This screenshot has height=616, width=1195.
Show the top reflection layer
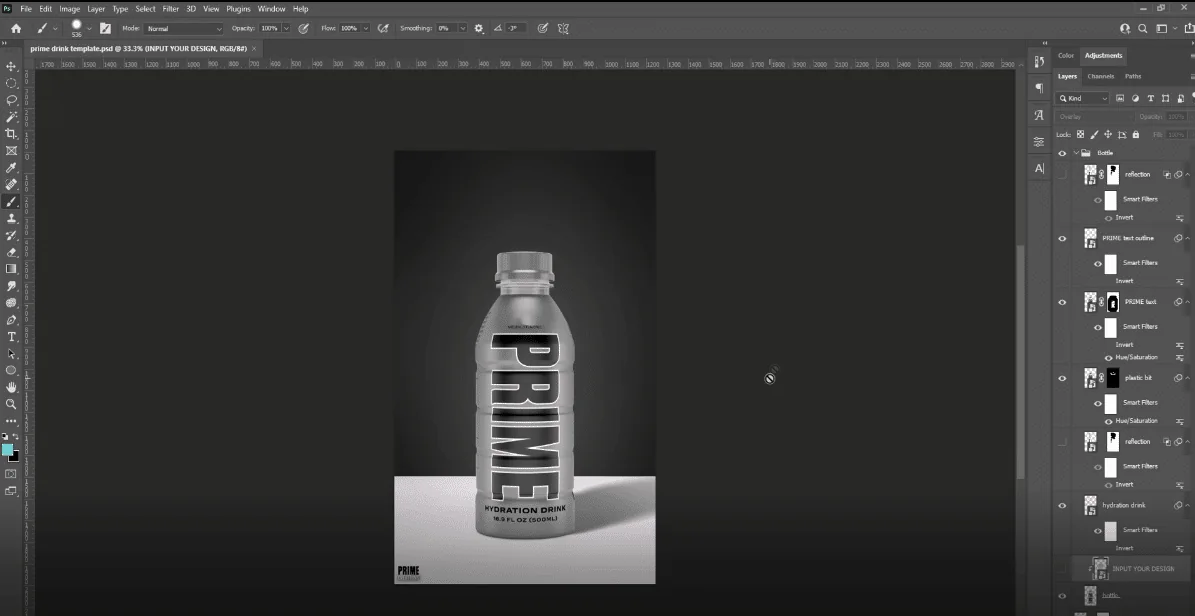click(x=1062, y=175)
